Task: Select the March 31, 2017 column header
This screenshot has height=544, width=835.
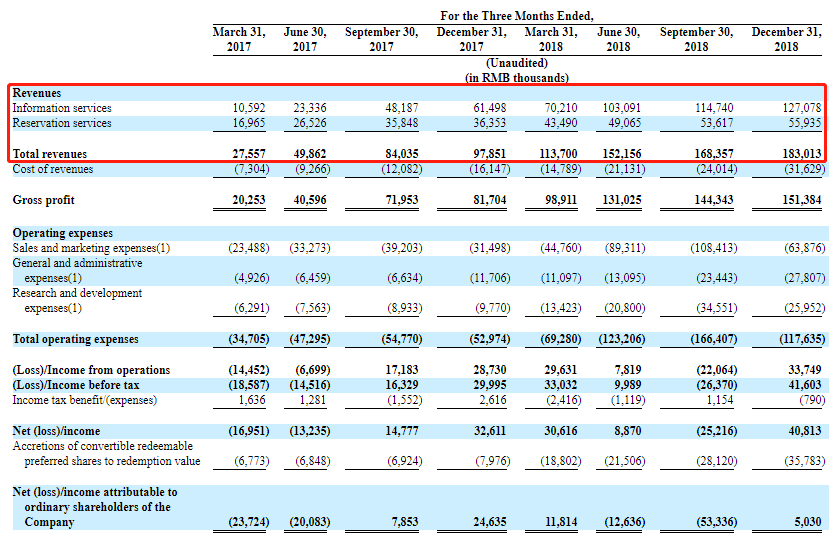Action: 238,39
